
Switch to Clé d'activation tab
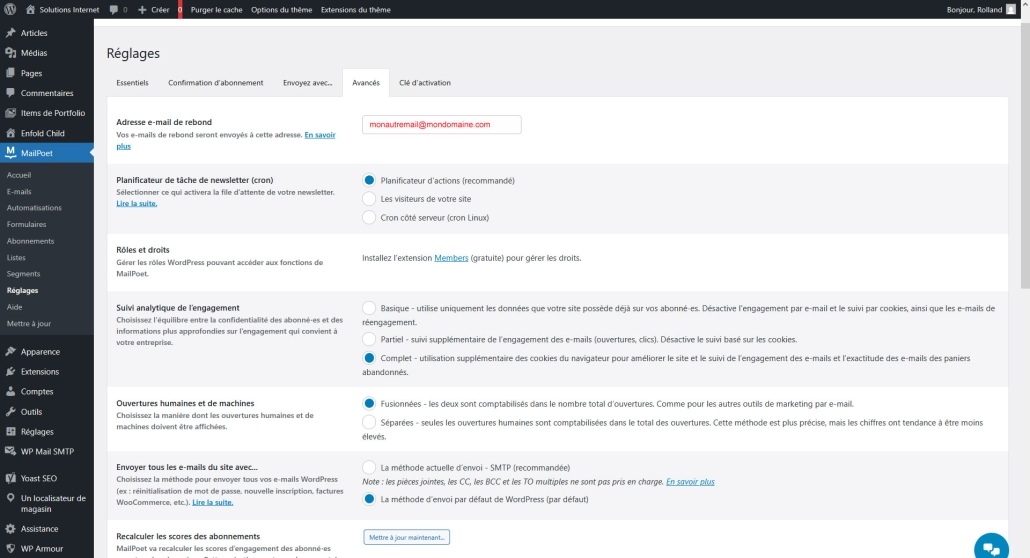[x=425, y=83]
